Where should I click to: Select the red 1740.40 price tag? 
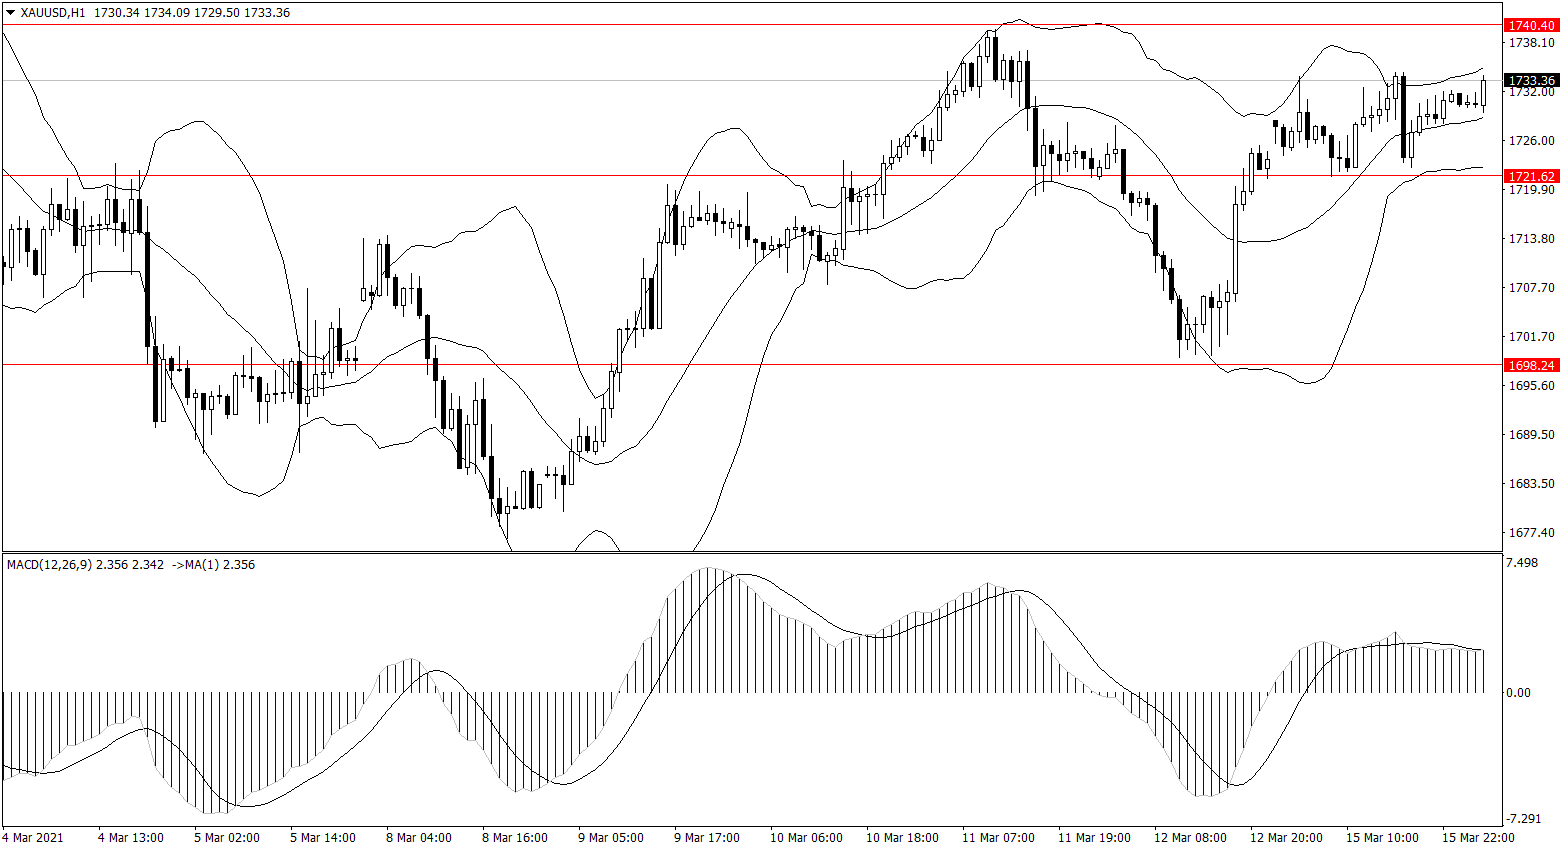coord(1531,25)
